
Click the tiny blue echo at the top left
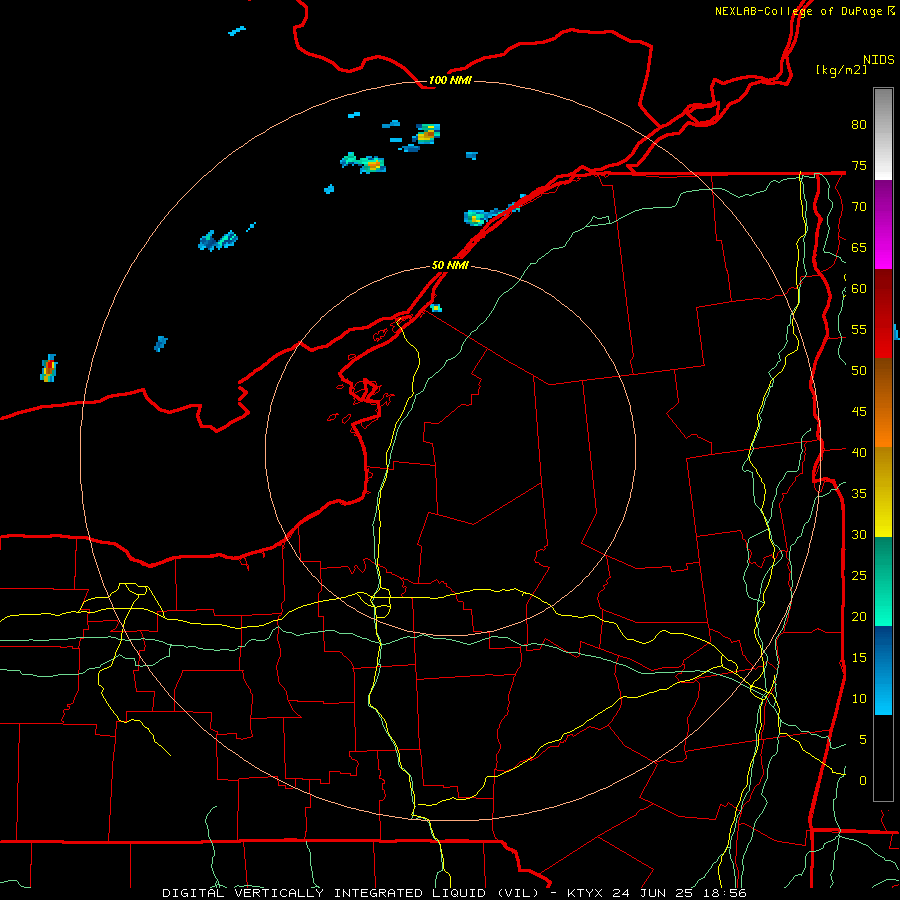(237, 31)
